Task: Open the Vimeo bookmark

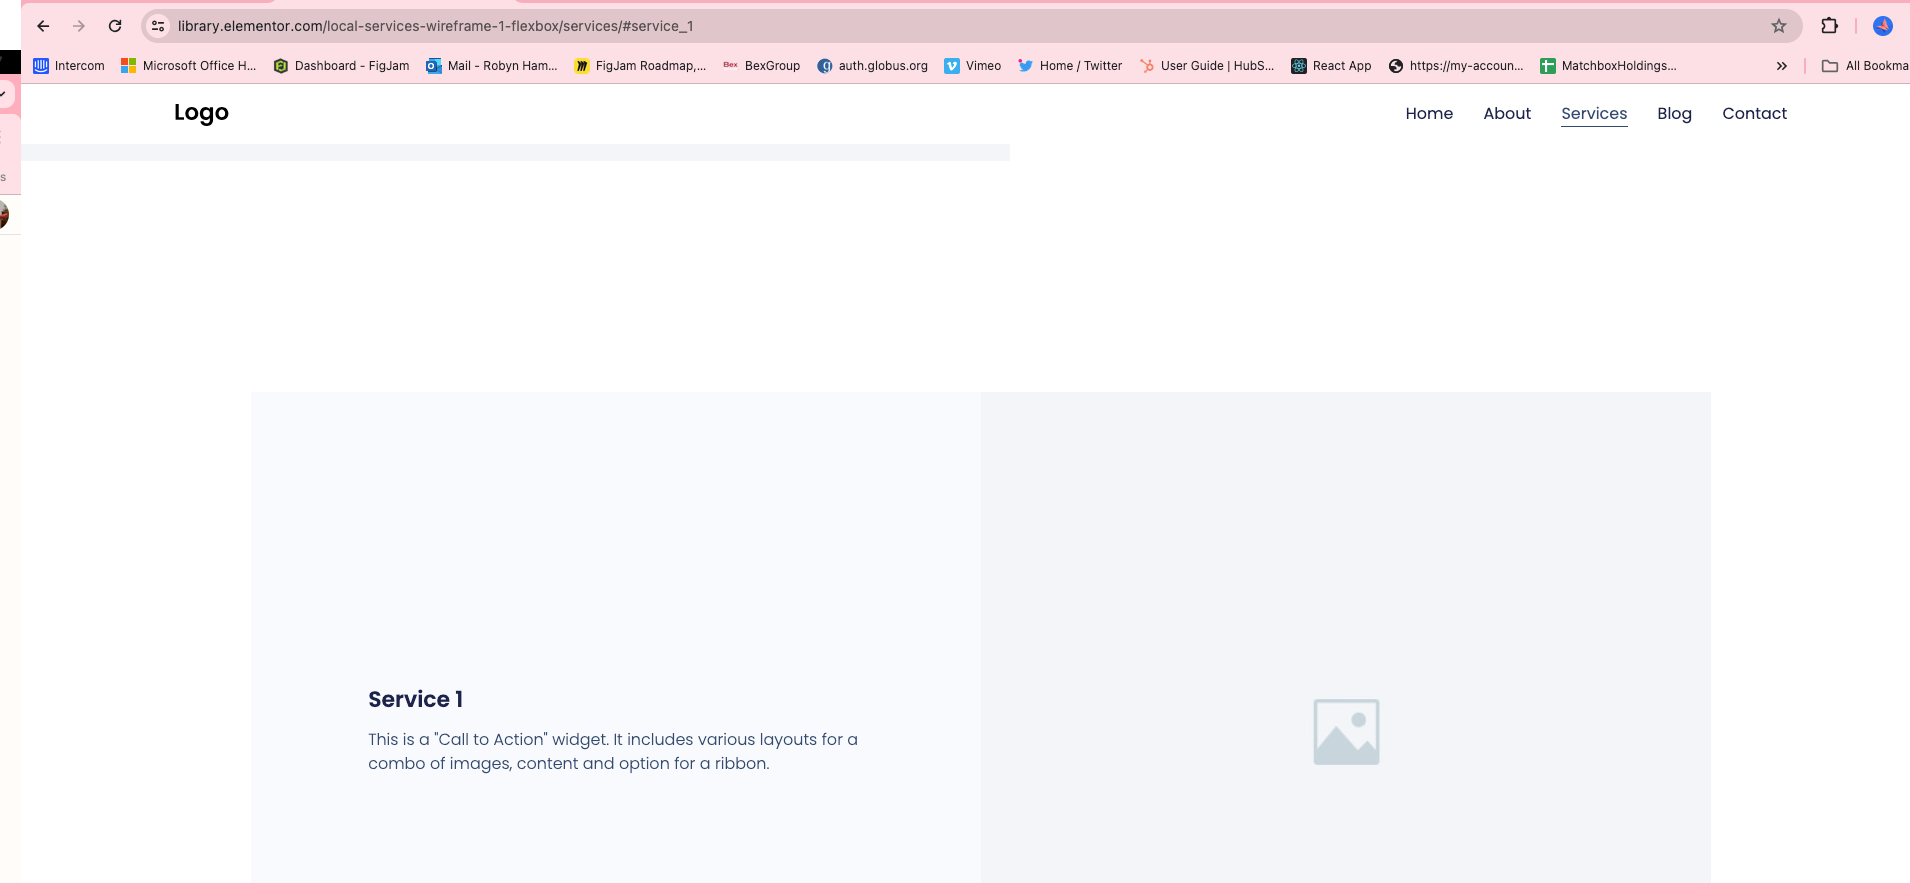Action: 973,66
